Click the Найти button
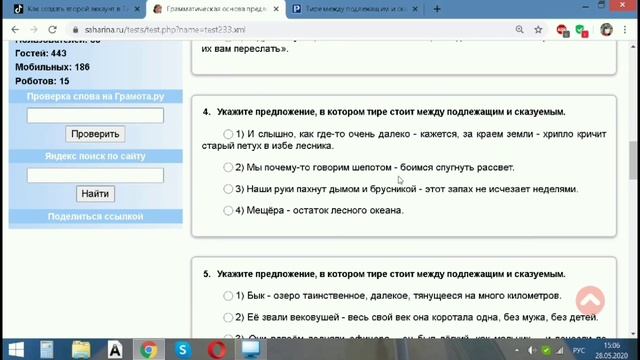The width and height of the screenshot is (640, 360). click(95, 193)
